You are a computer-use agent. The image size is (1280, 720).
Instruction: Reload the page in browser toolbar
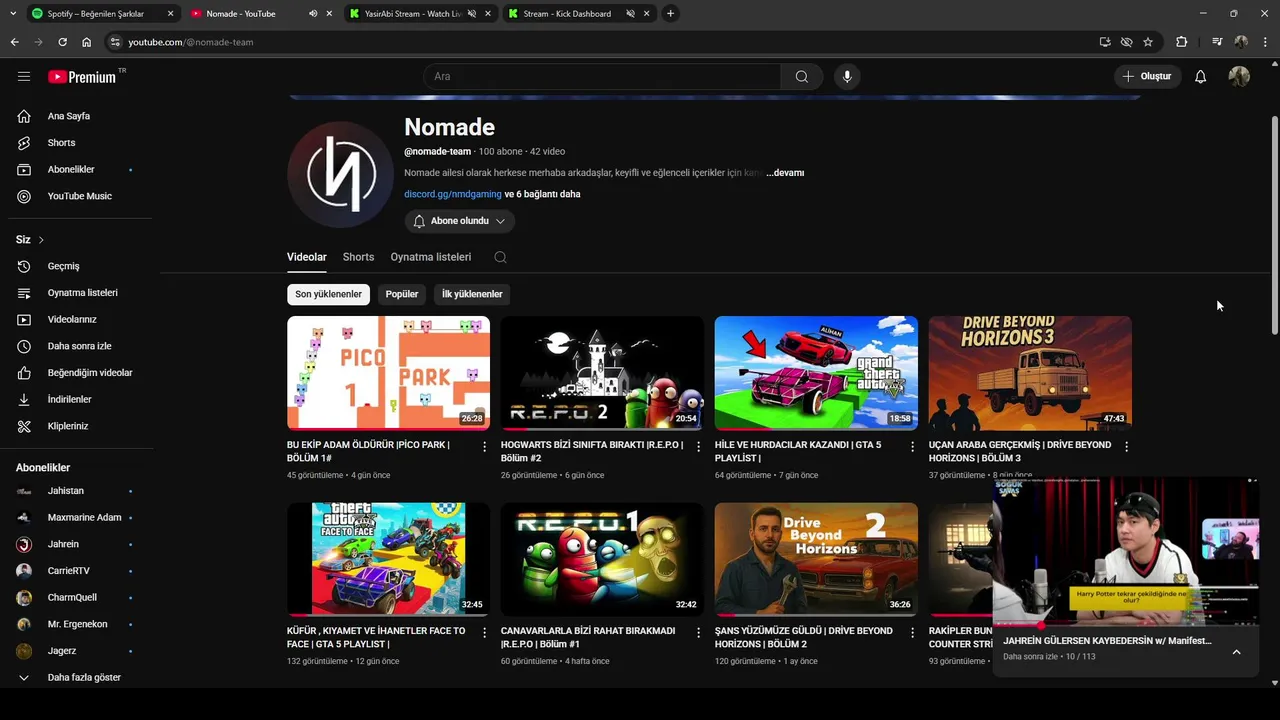(x=62, y=42)
